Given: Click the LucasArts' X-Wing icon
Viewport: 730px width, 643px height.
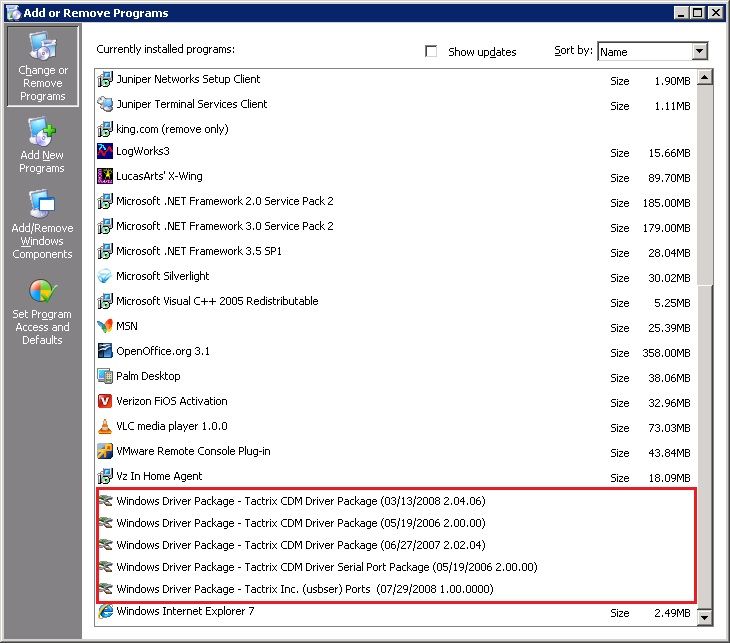Looking at the screenshot, I should (106, 176).
